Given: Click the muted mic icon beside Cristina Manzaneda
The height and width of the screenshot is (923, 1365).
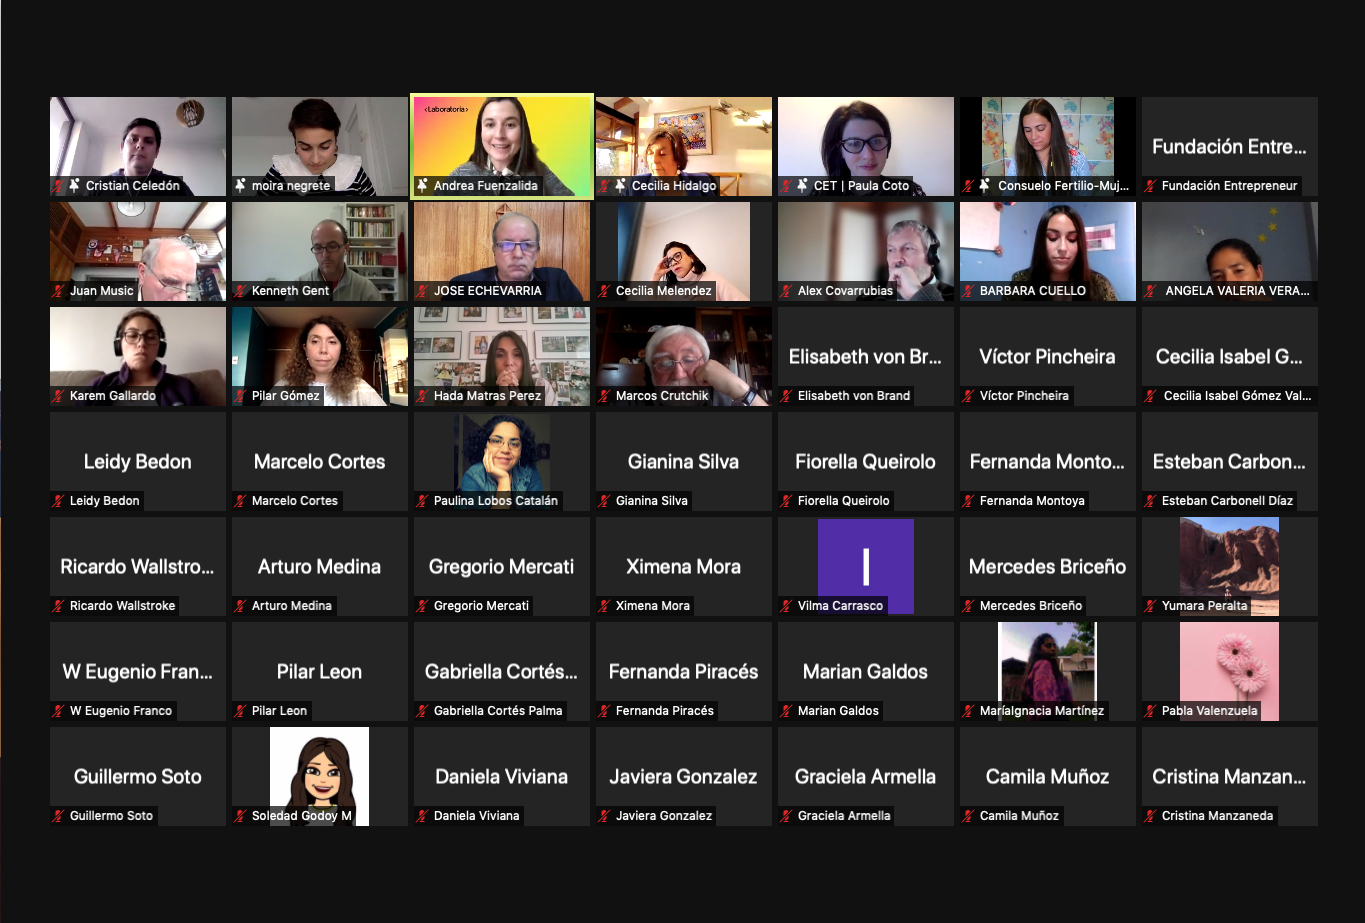Looking at the screenshot, I should tap(1151, 816).
